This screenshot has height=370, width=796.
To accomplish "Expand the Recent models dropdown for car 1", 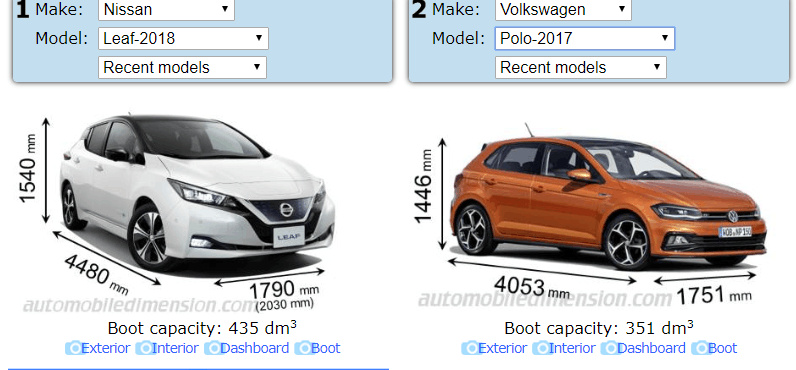I will [x=182, y=68].
